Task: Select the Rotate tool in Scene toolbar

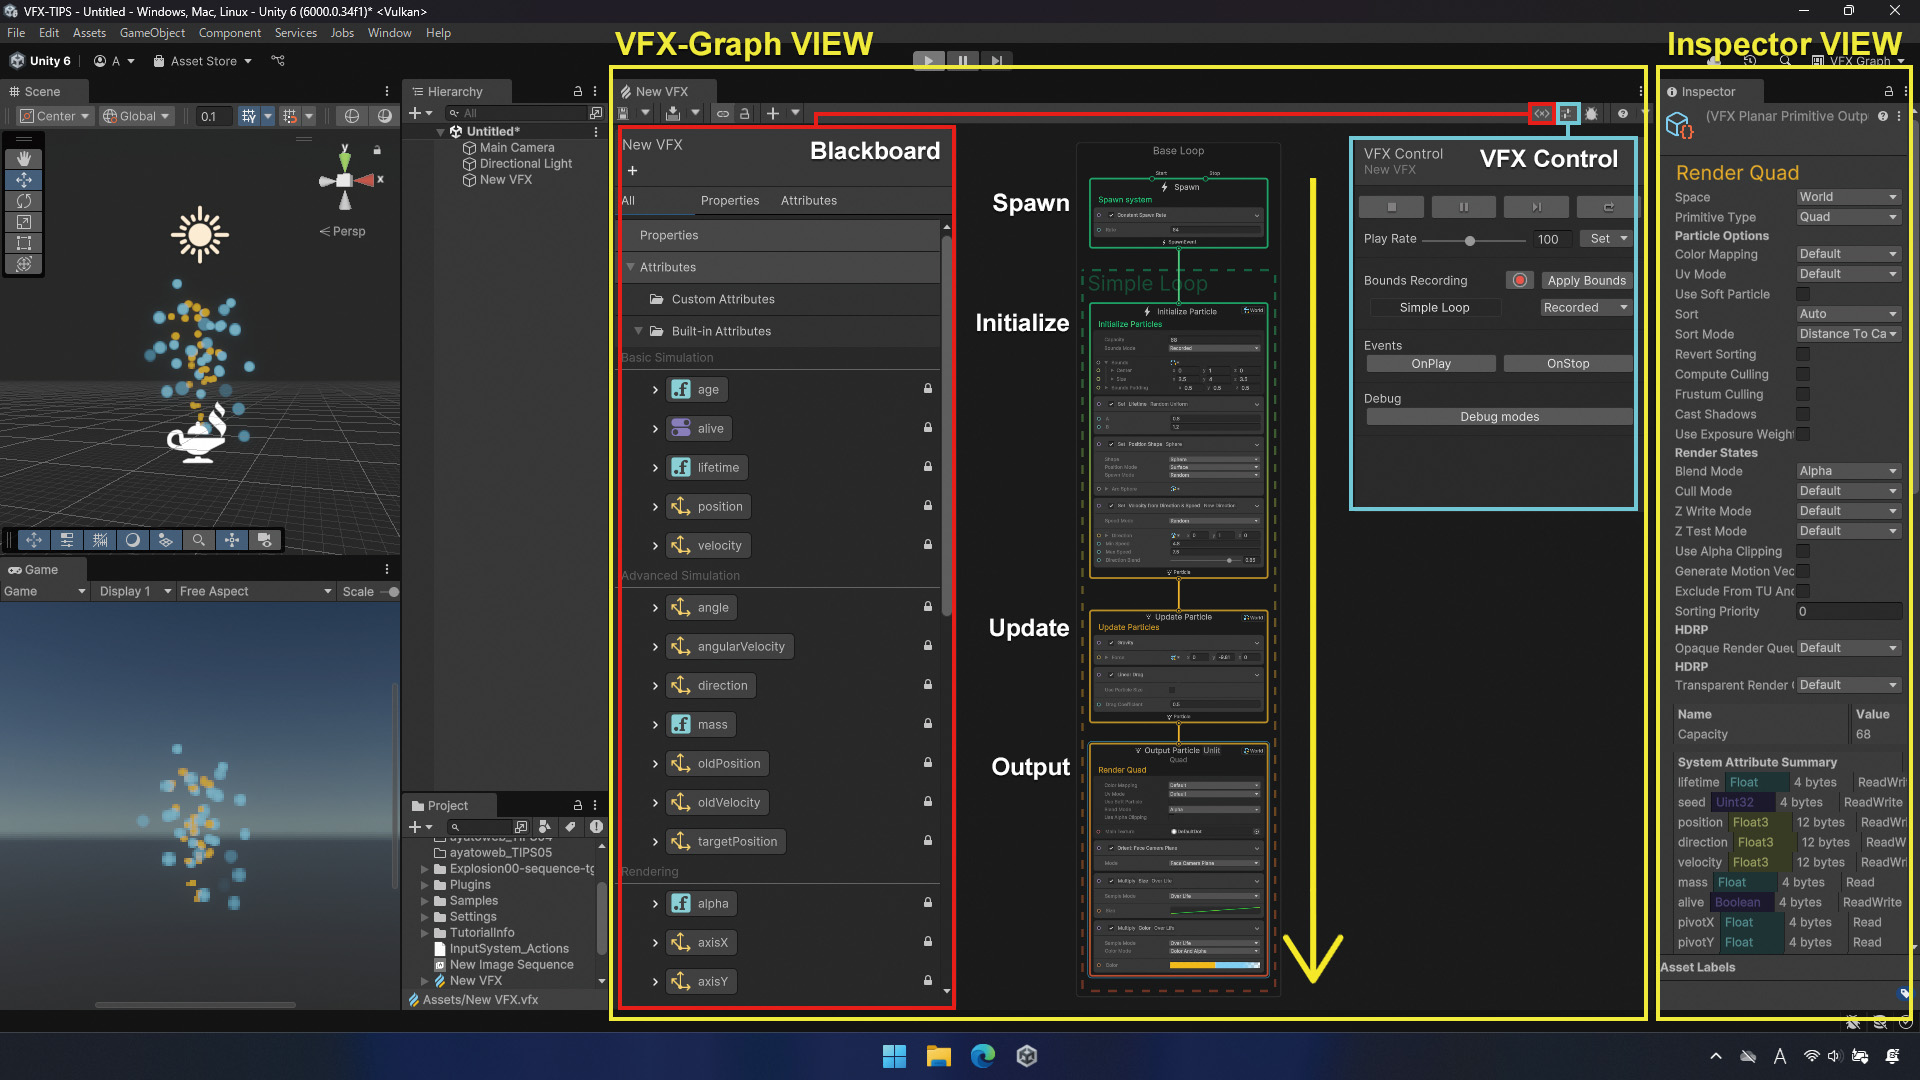Action: (x=24, y=201)
